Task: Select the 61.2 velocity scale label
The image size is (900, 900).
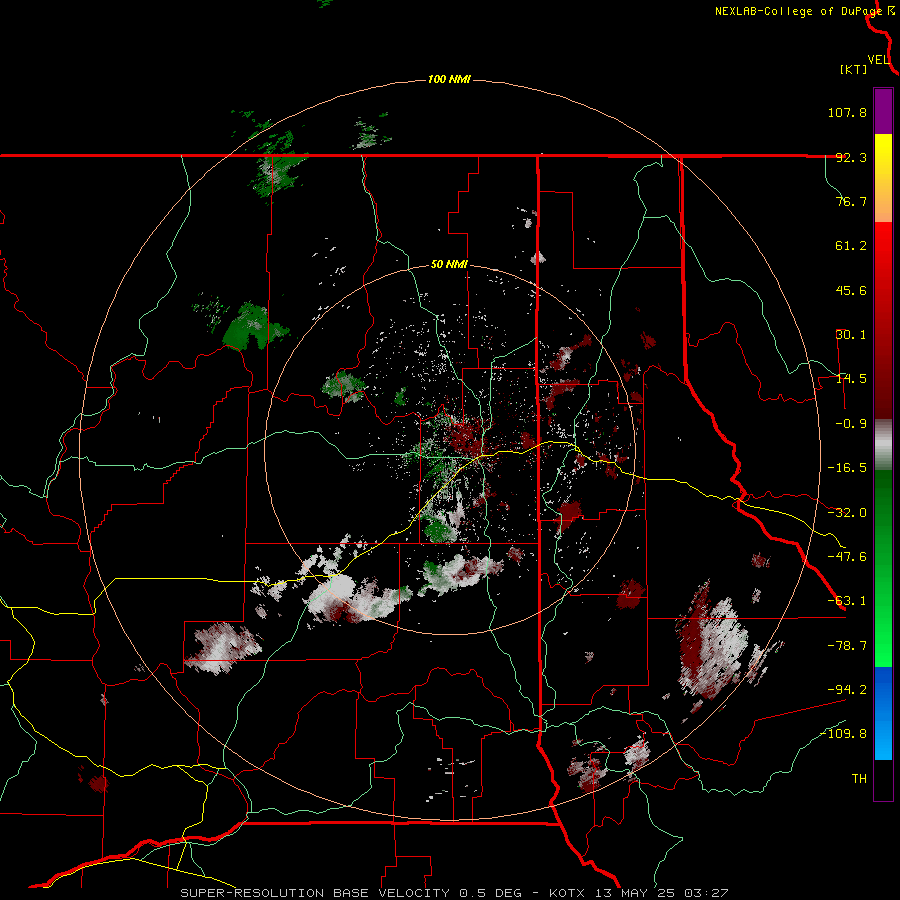Action: click(x=851, y=246)
